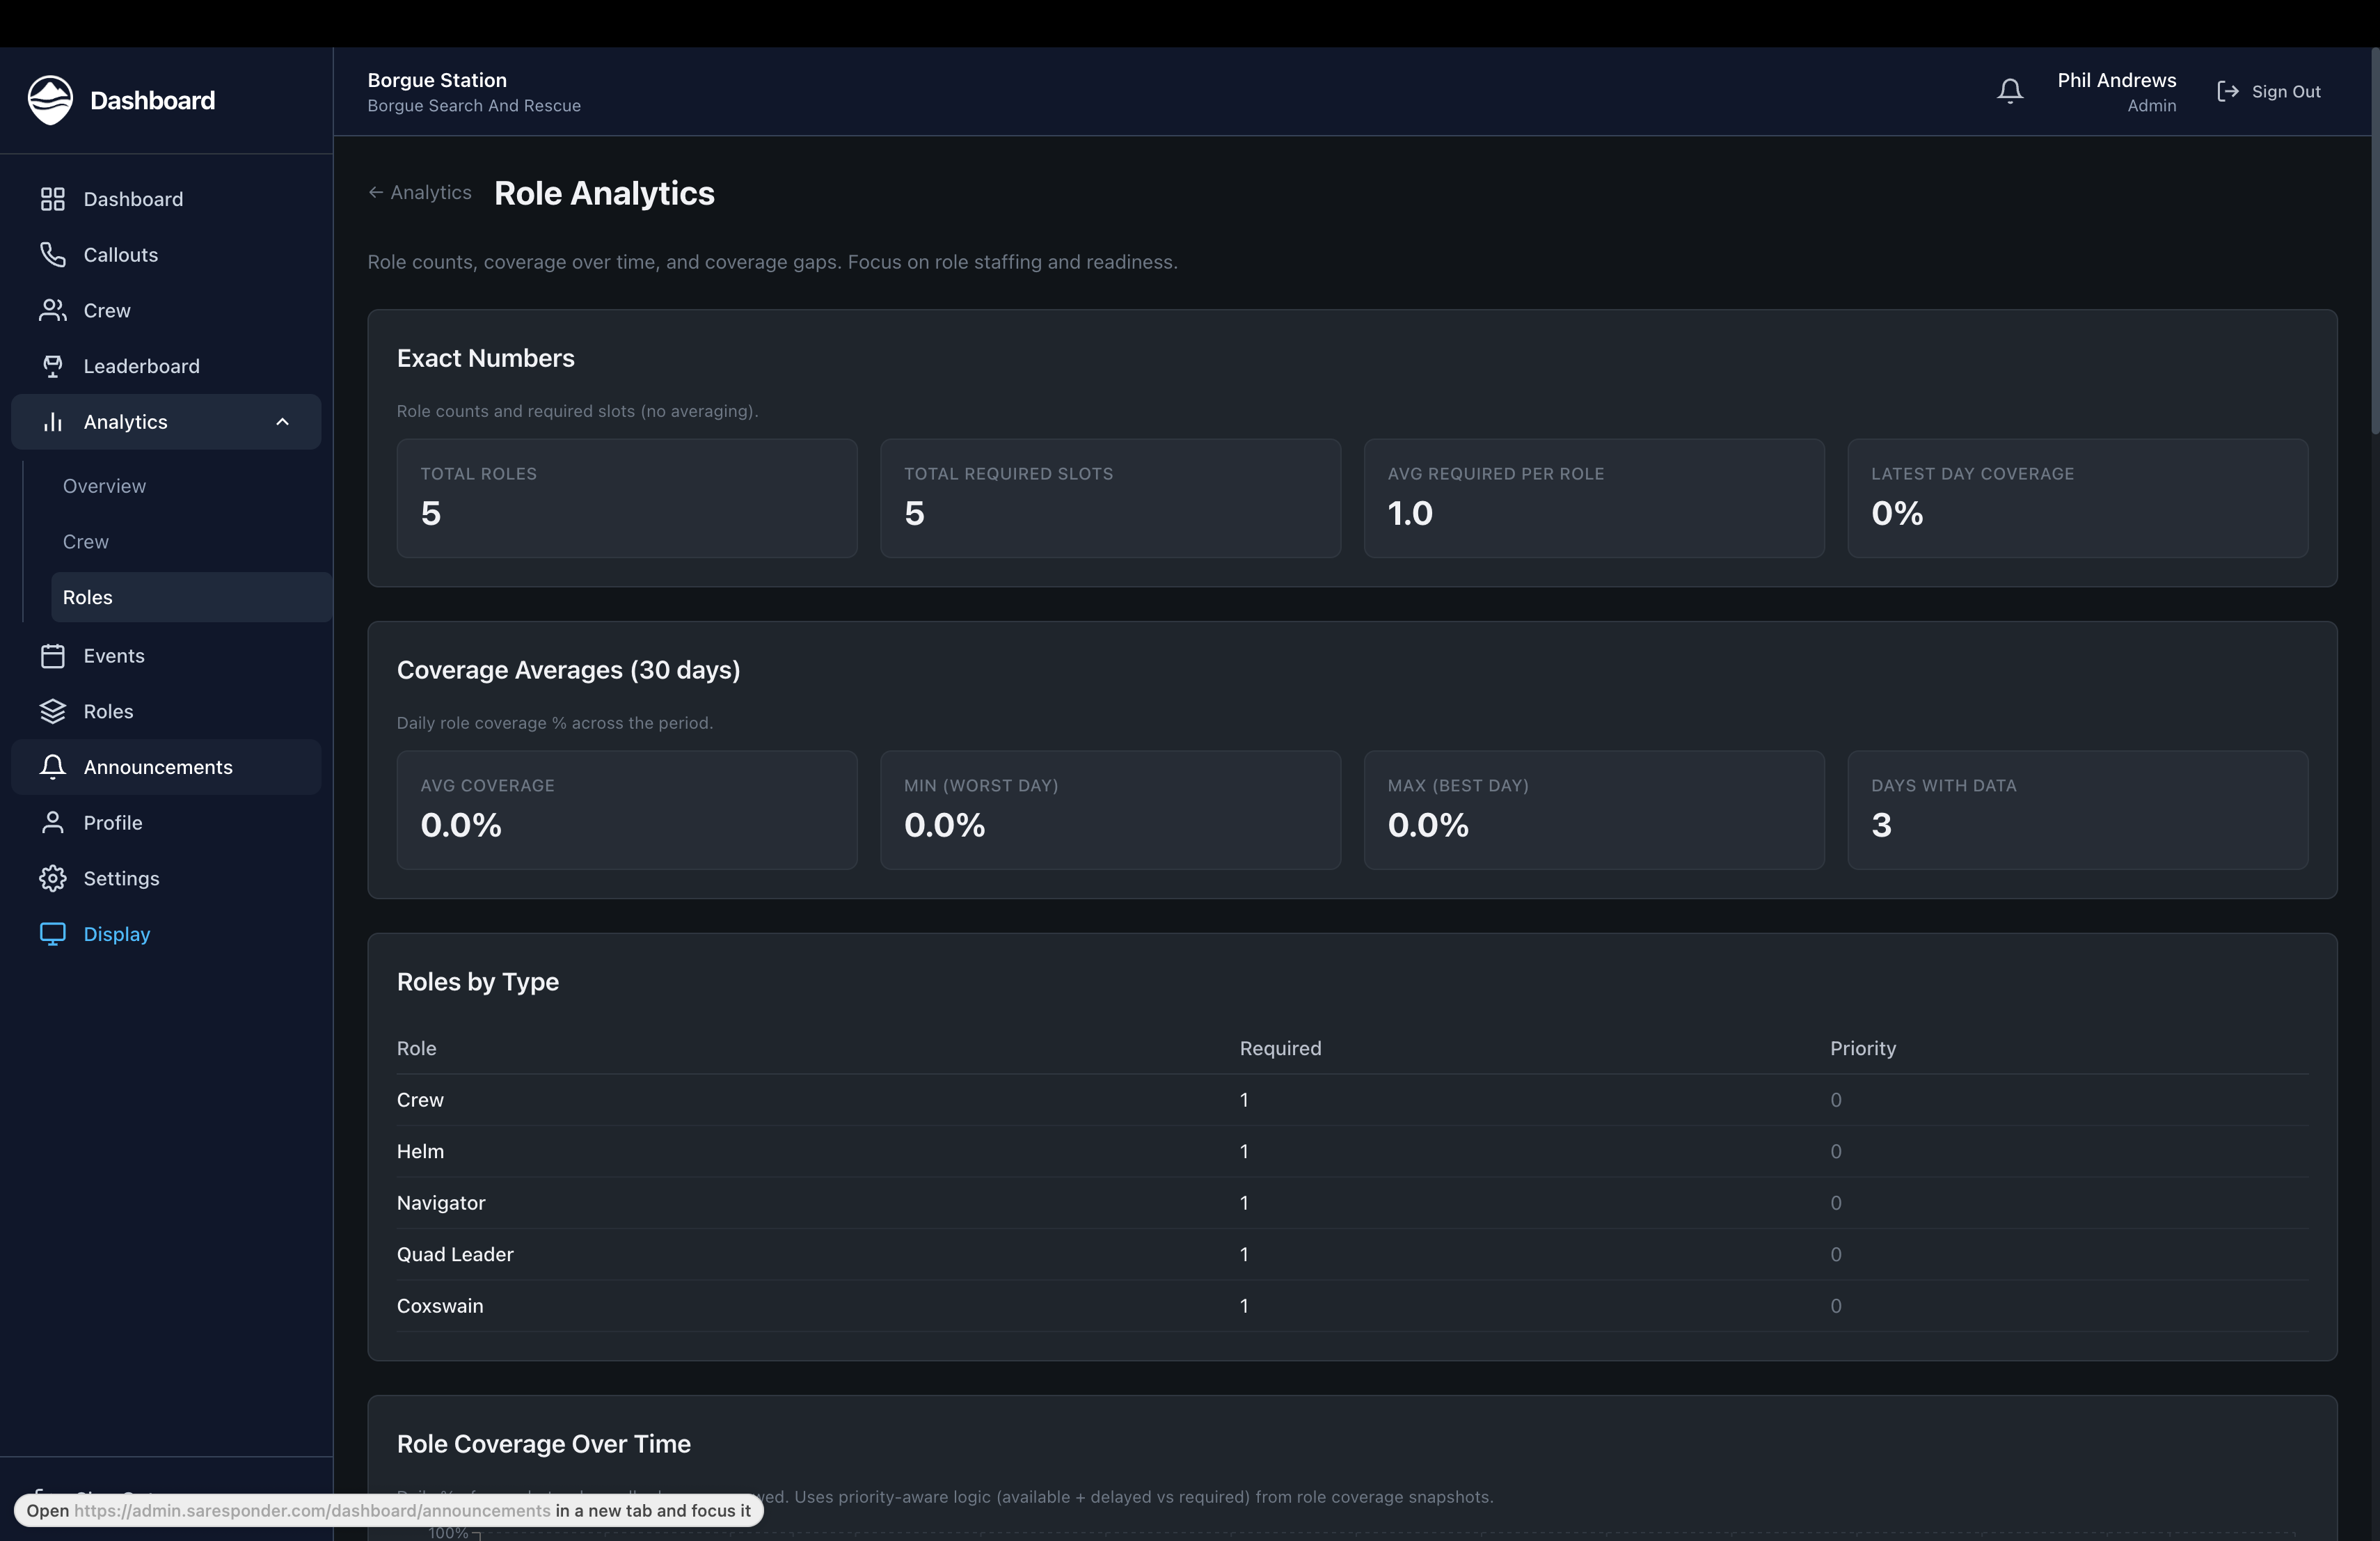This screenshot has height=1541, width=2380.
Task: Select the Announcements bell icon
Action: tap(52, 767)
